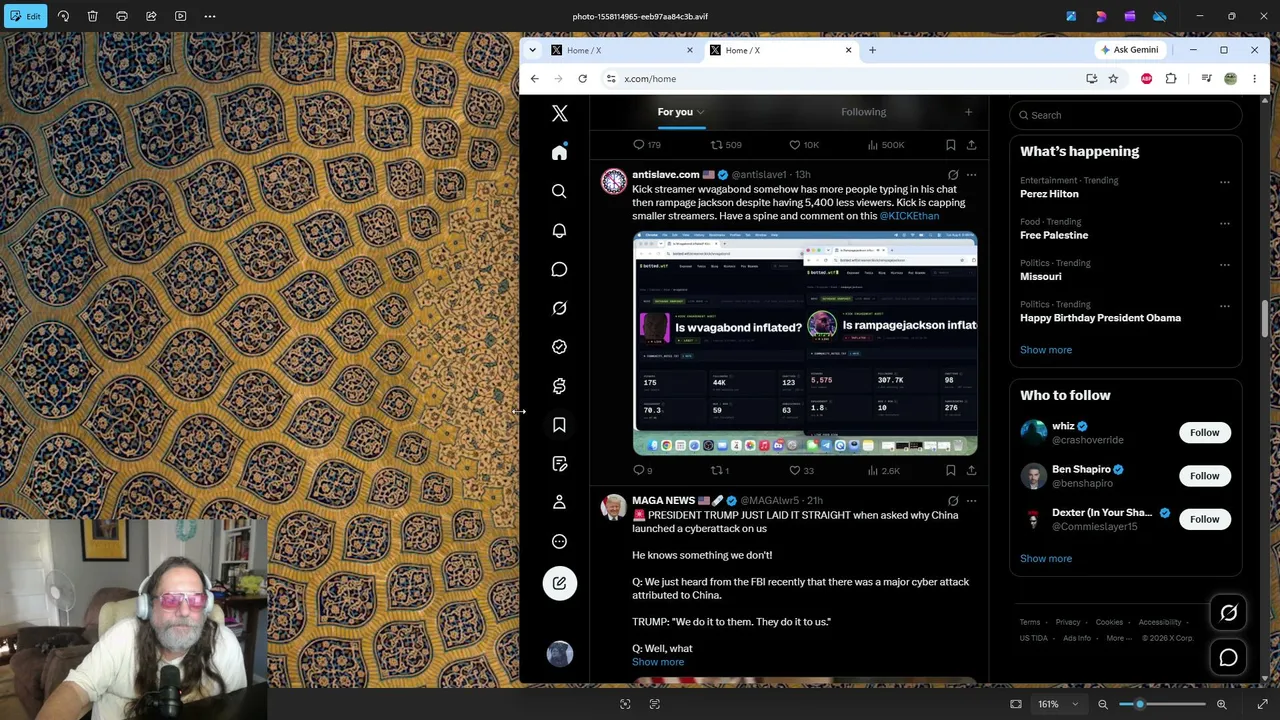Like the antislave.com post
1280x720 pixels.
795,470
